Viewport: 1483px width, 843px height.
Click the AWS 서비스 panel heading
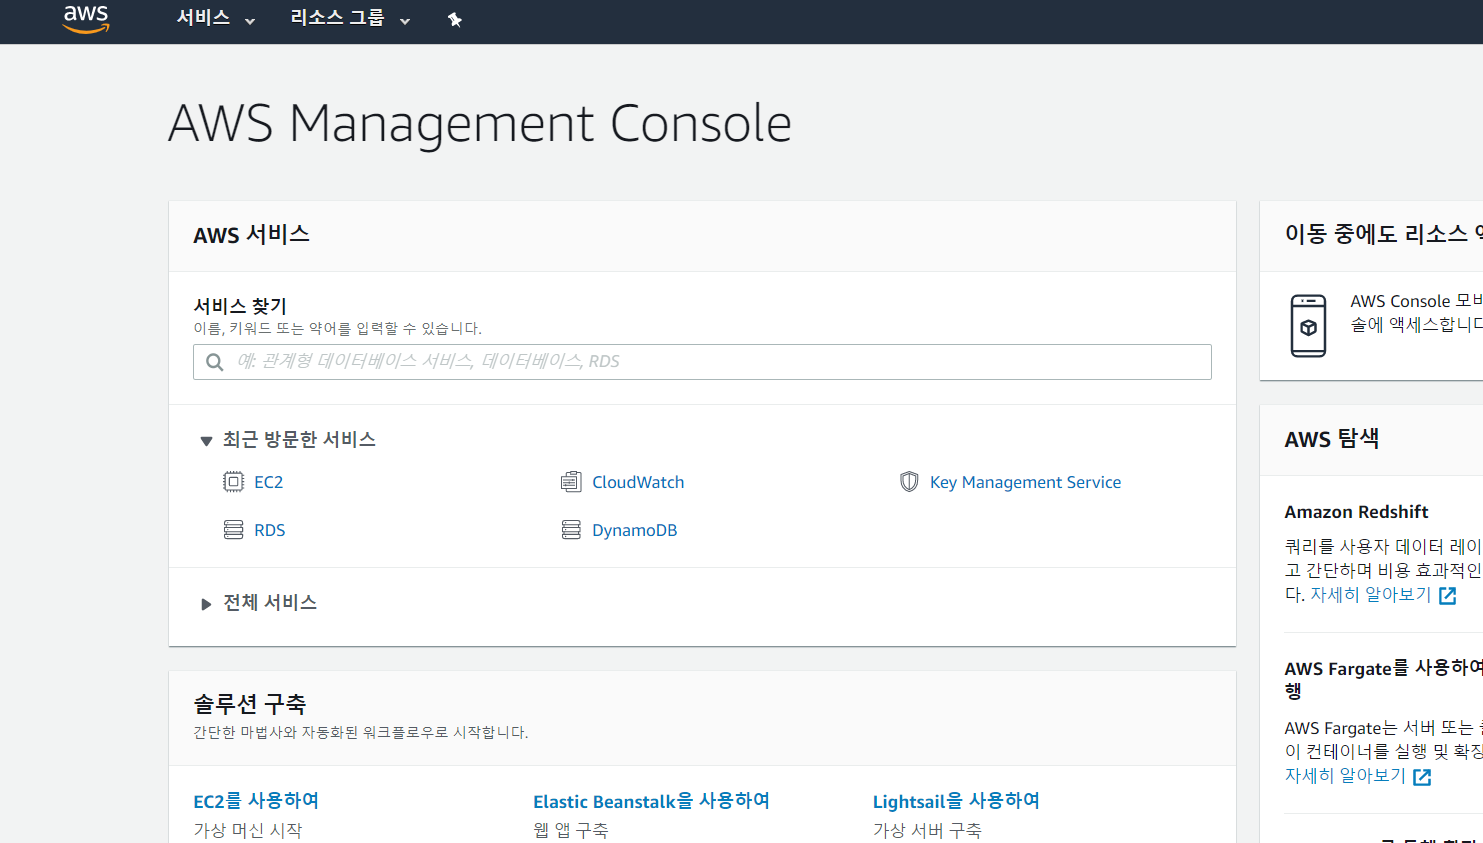click(x=251, y=235)
